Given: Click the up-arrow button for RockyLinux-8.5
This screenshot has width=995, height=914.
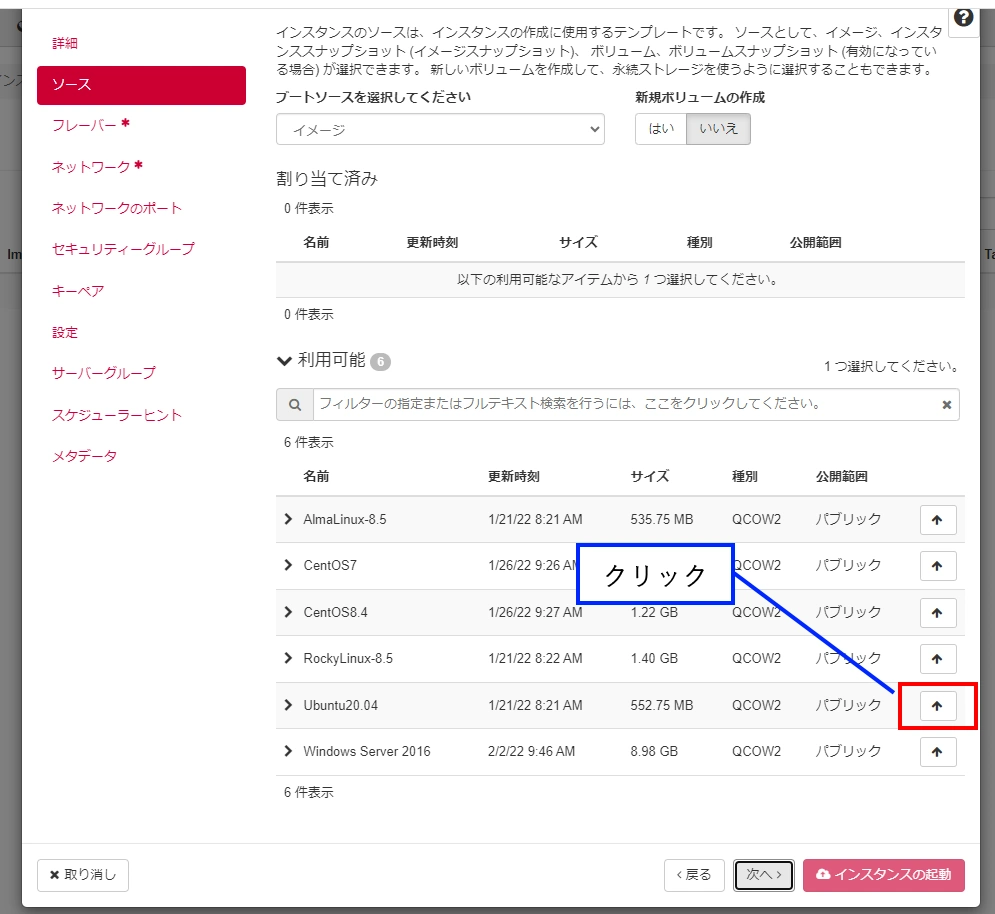Looking at the screenshot, I should click(937, 659).
